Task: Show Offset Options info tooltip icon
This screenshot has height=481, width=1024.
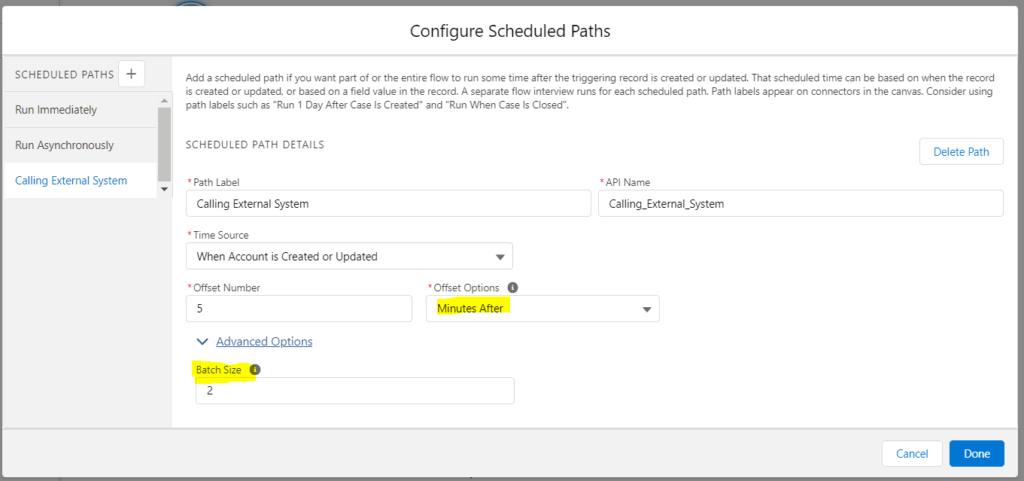Action: [513, 287]
